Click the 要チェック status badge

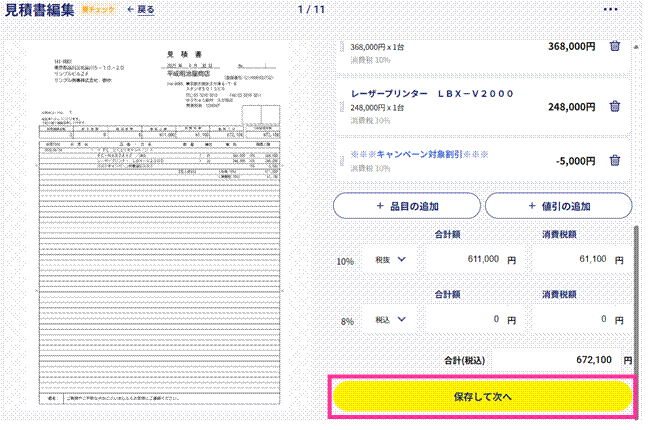[x=98, y=10]
